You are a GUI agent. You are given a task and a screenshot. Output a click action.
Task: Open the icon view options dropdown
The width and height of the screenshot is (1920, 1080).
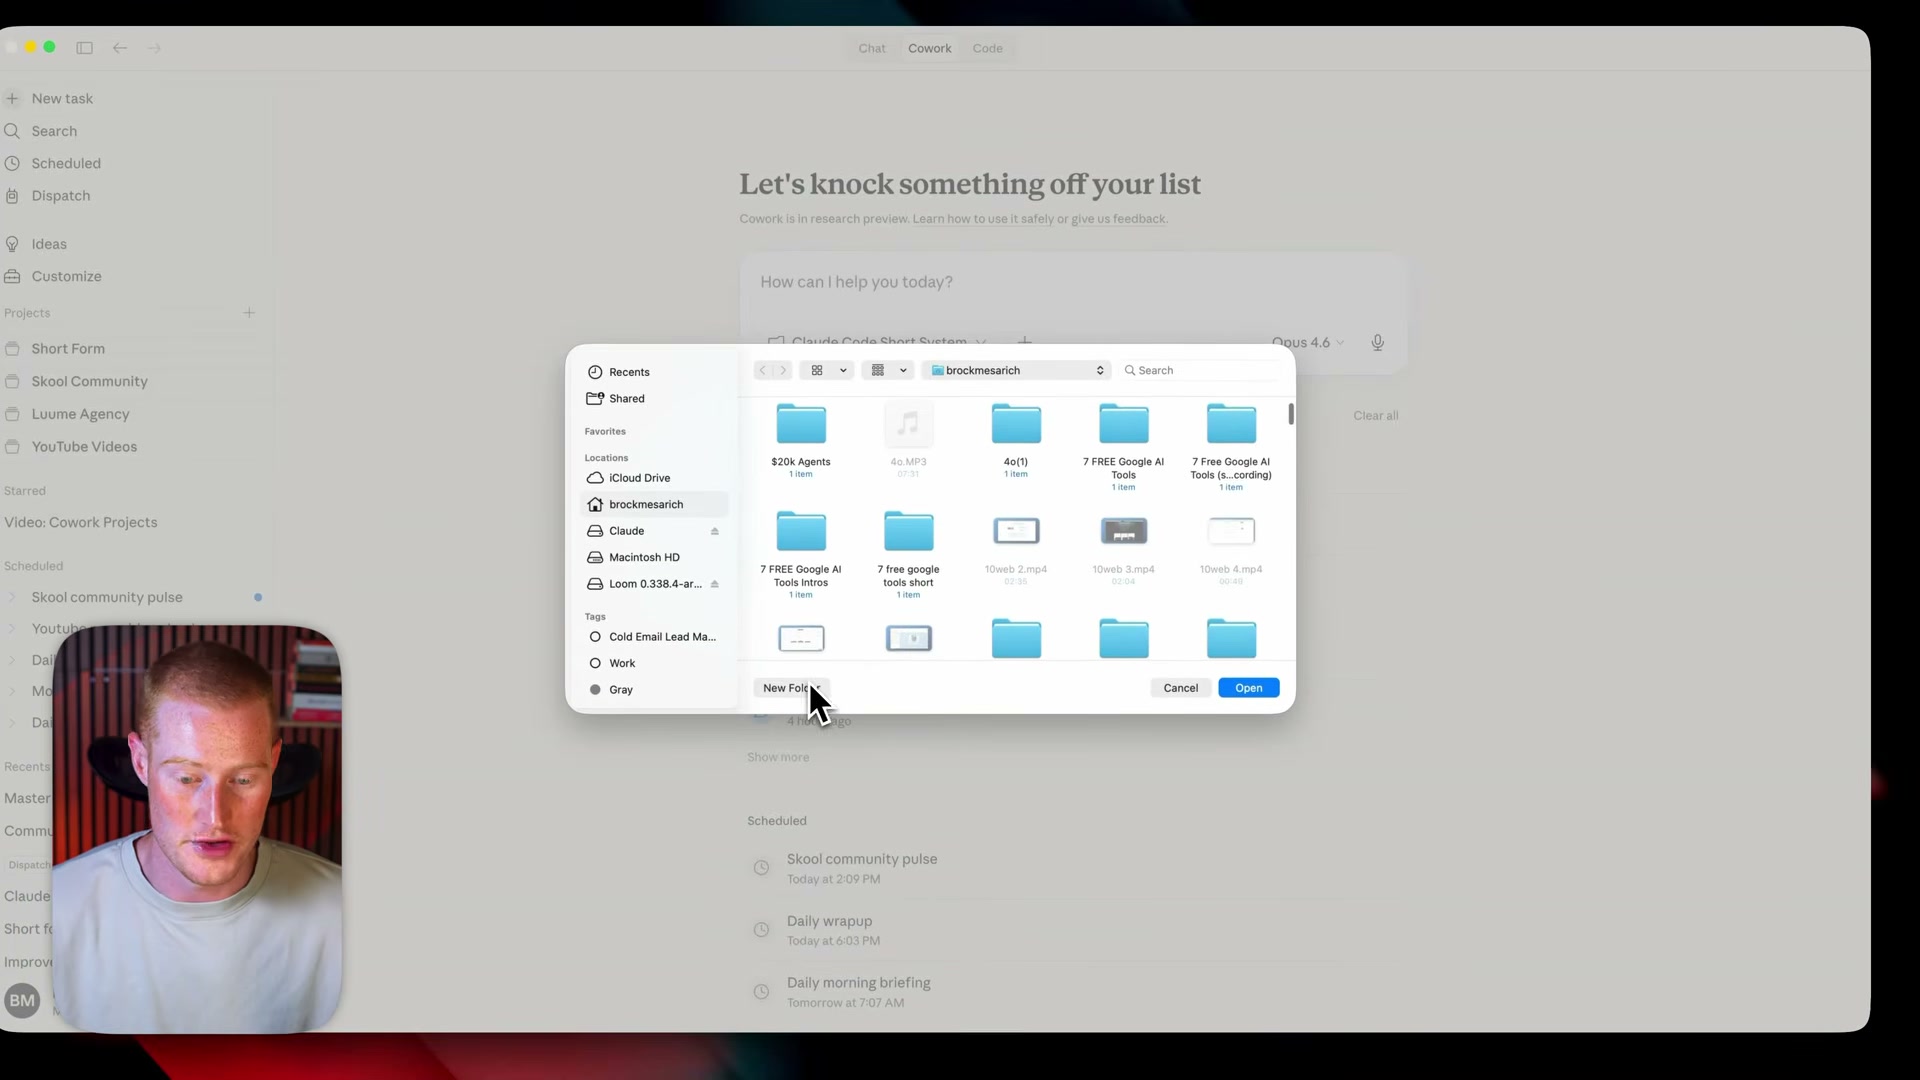[x=827, y=370]
